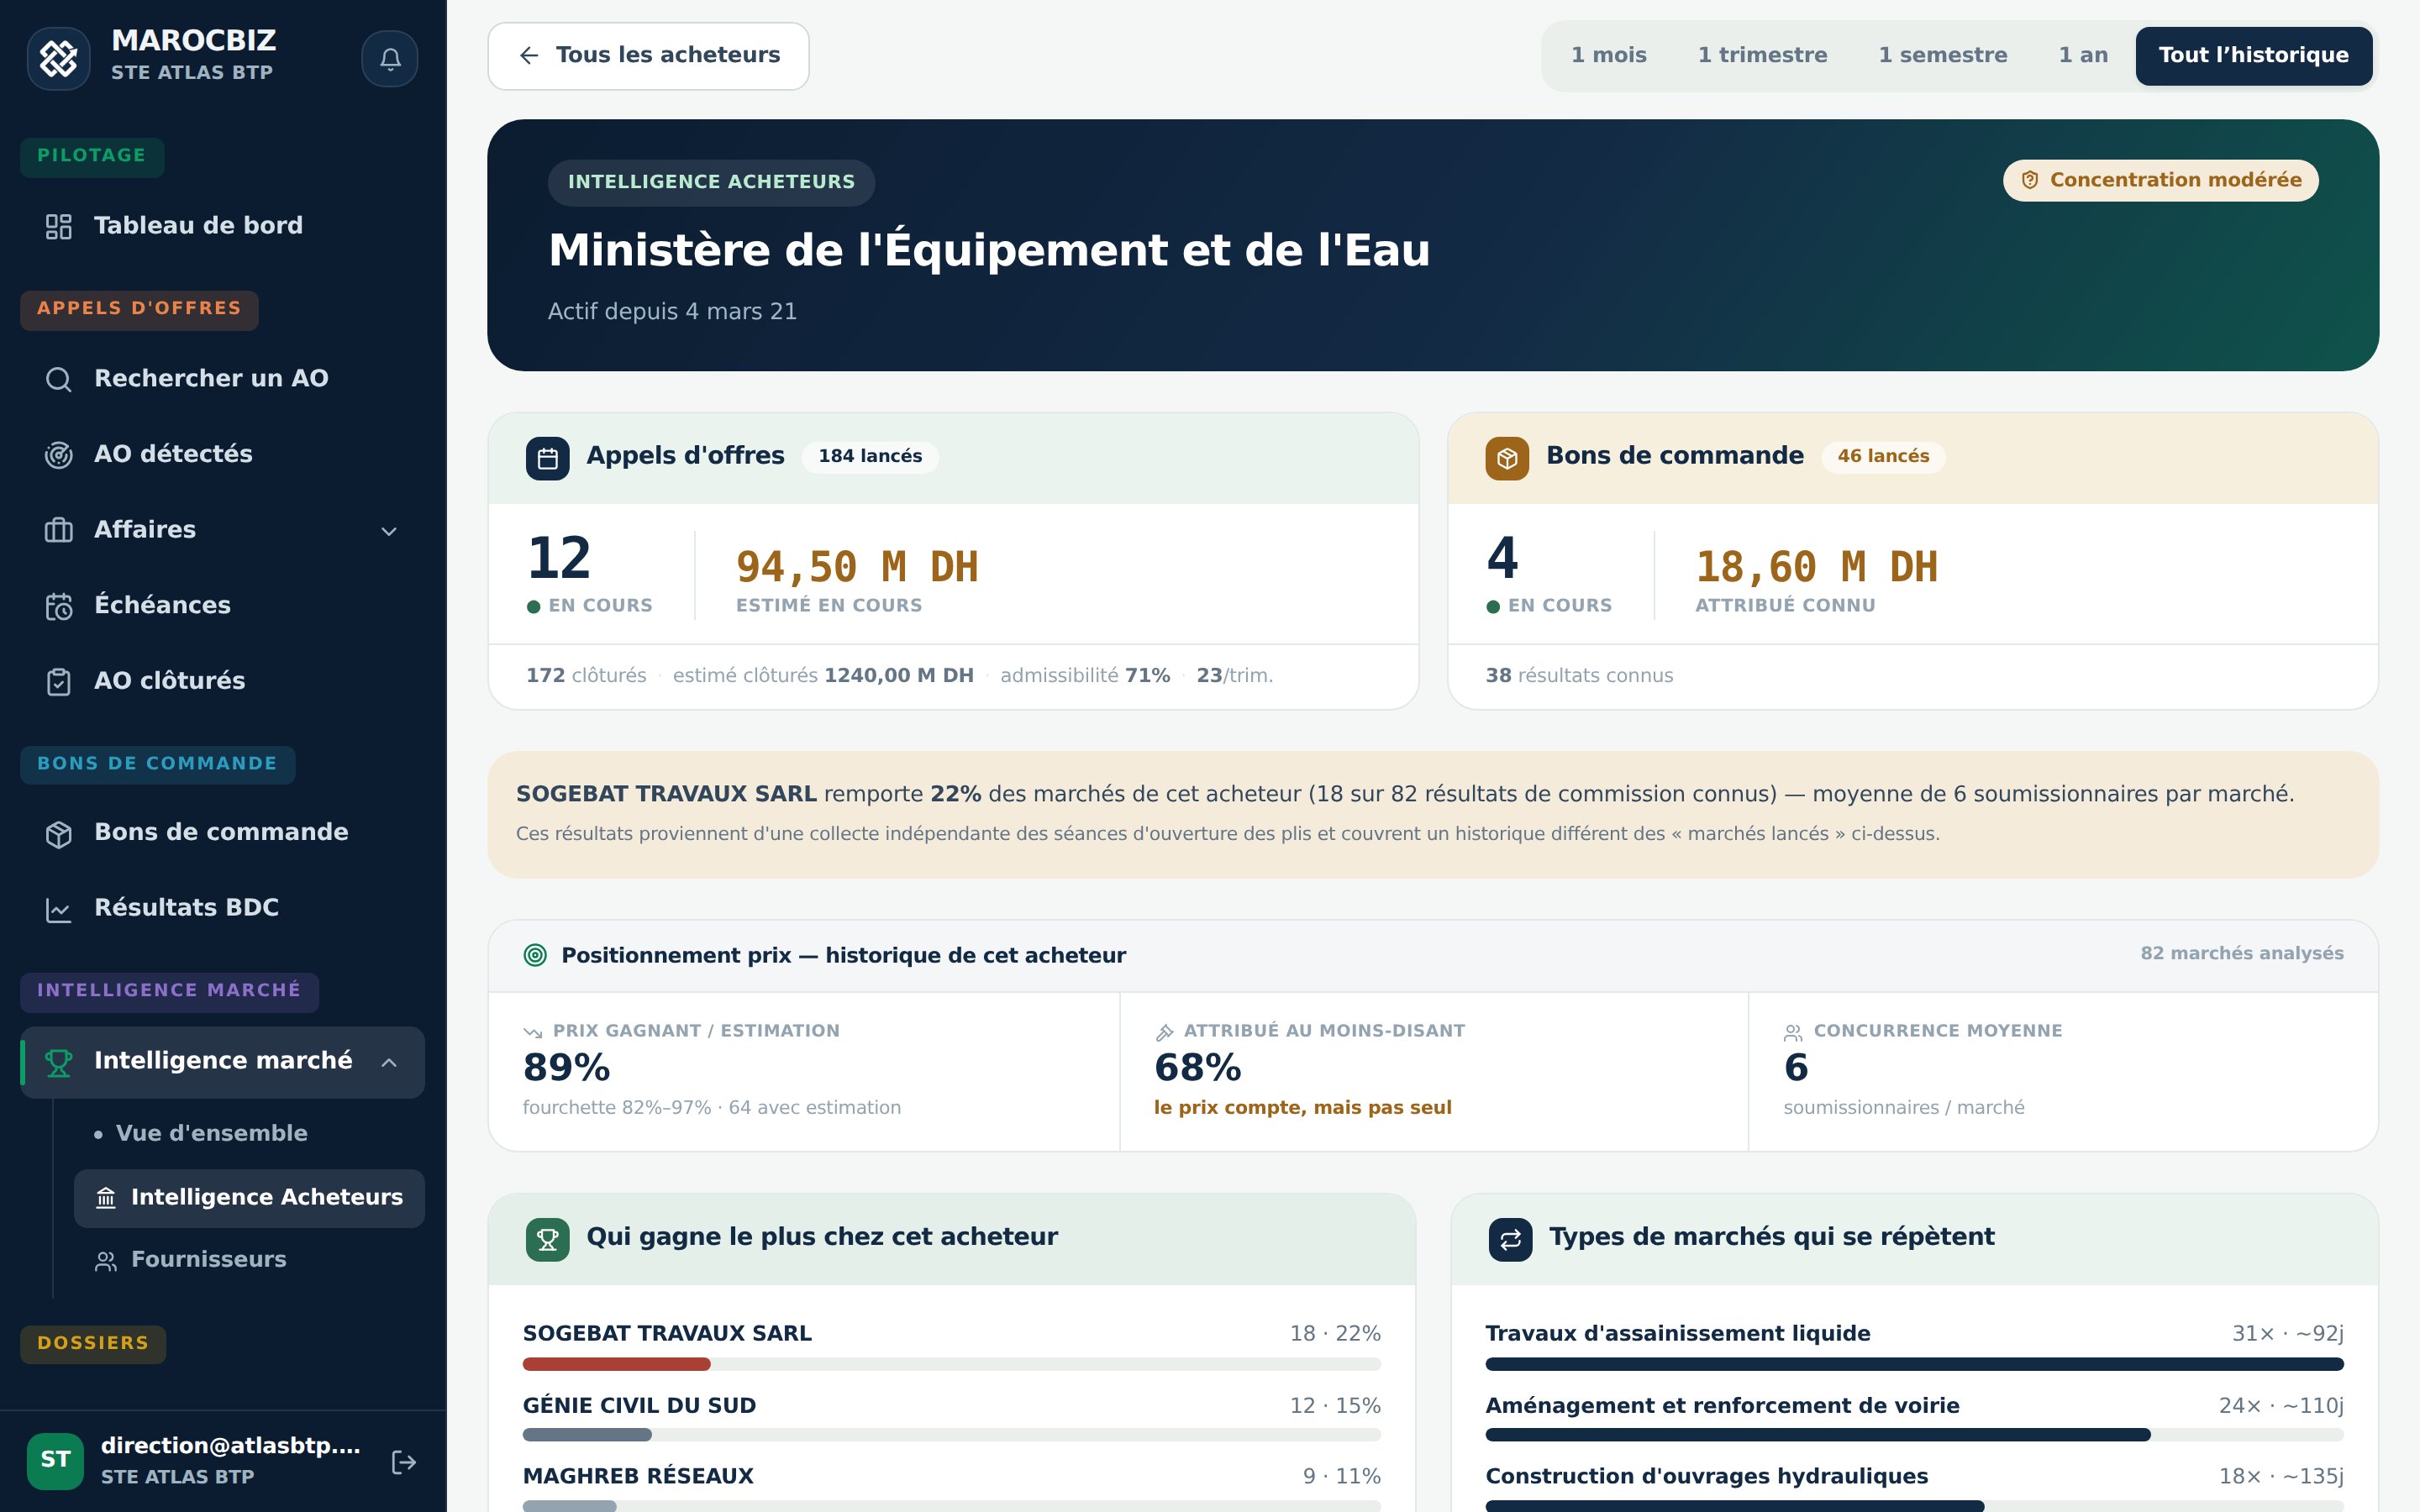Select Tout l'historique period
Image resolution: width=2420 pixels, height=1512 pixels.
pos(2253,56)
